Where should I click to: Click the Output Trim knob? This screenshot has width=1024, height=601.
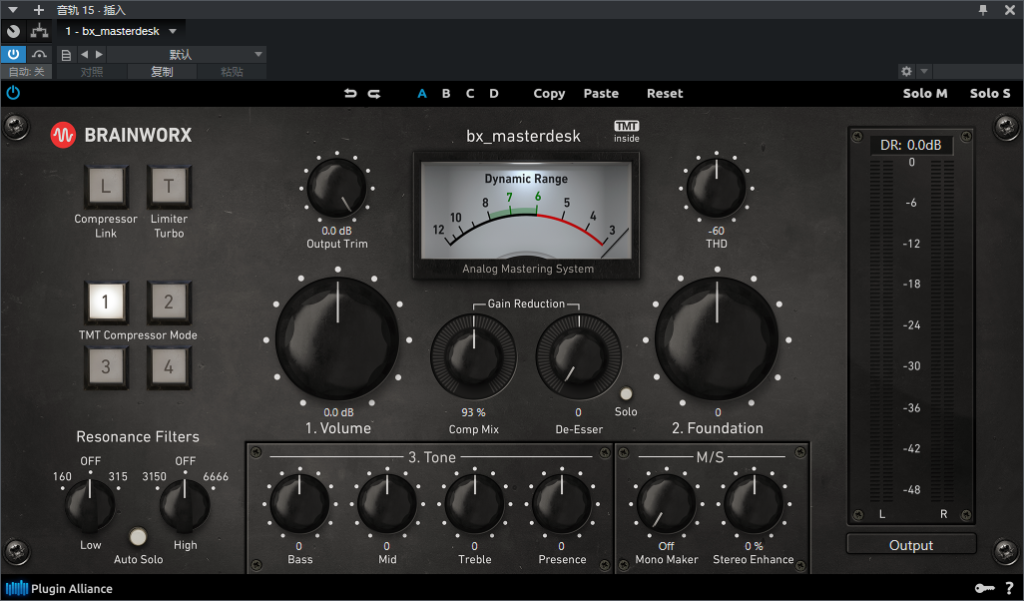[x=337, y=188]
